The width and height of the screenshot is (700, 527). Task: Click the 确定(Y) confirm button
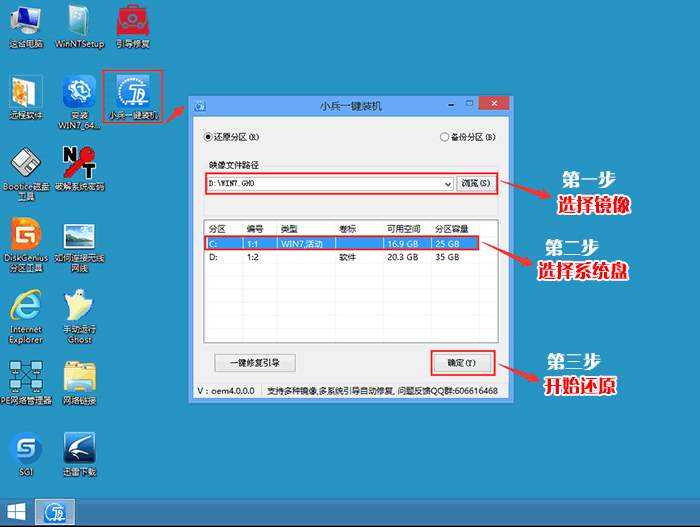tap(462, 363)
